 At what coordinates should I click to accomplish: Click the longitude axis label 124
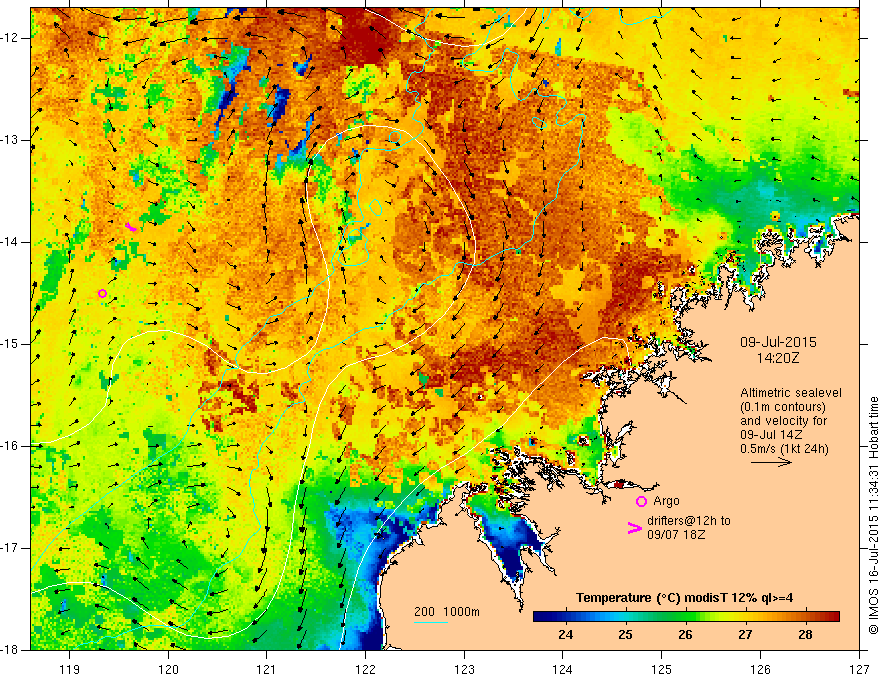(x=563, y=669)
